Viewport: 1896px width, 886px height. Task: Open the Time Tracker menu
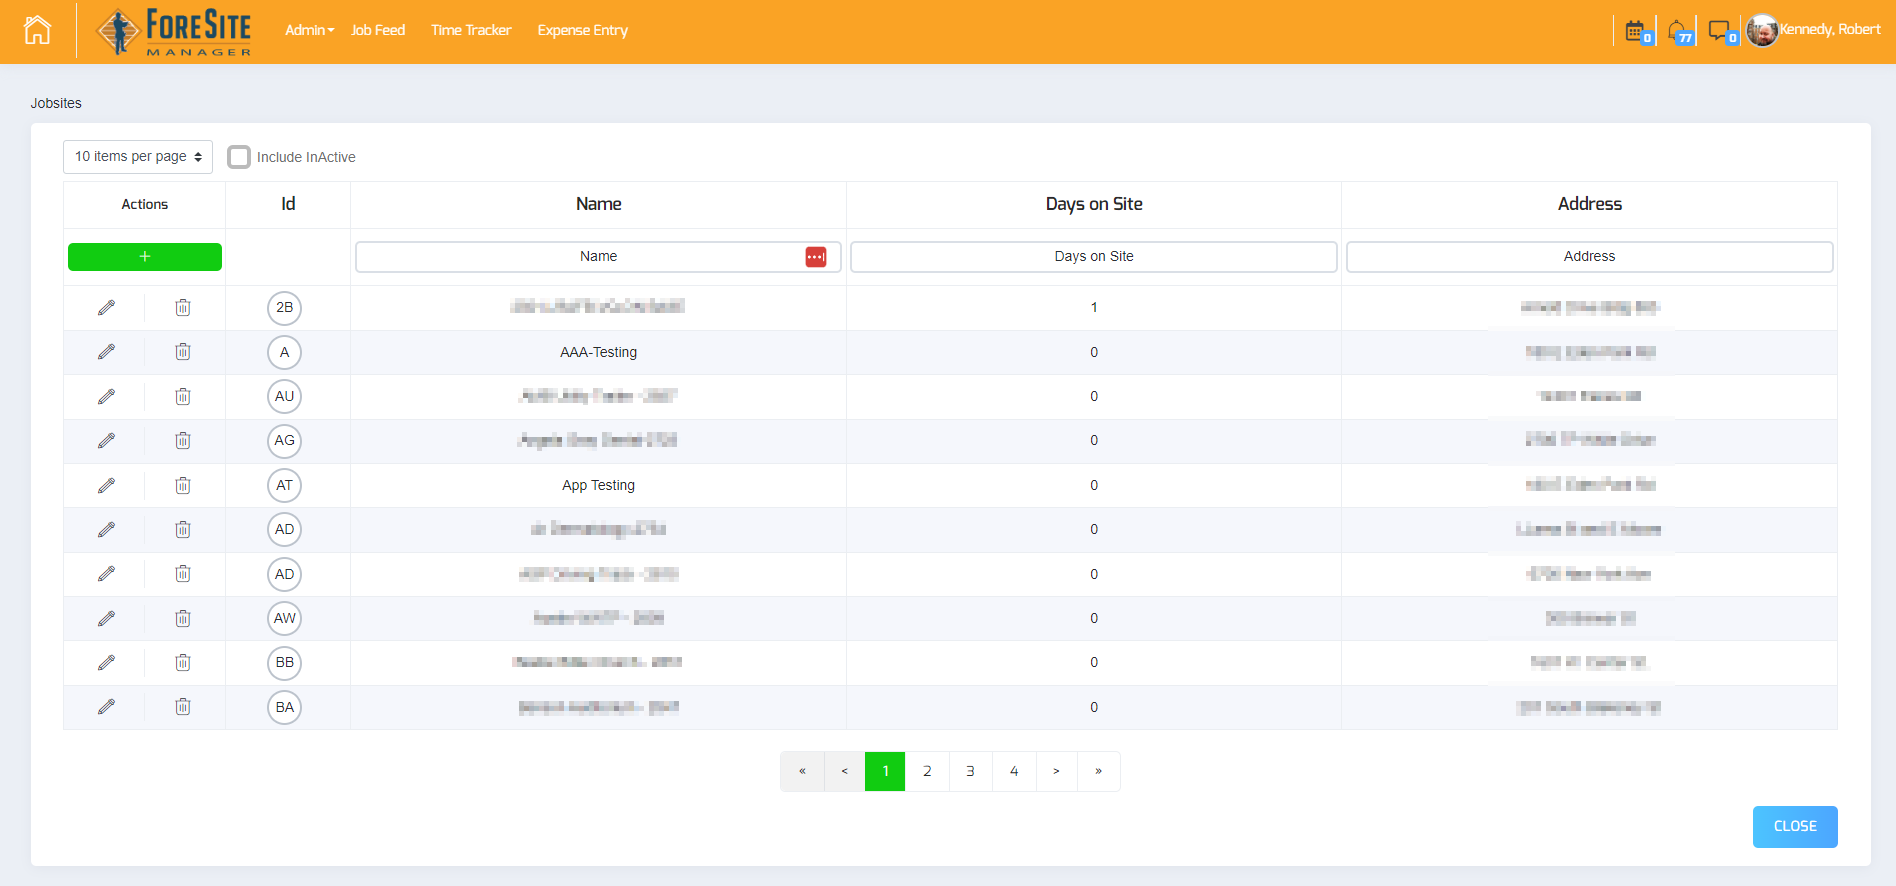tap(471, 30)
